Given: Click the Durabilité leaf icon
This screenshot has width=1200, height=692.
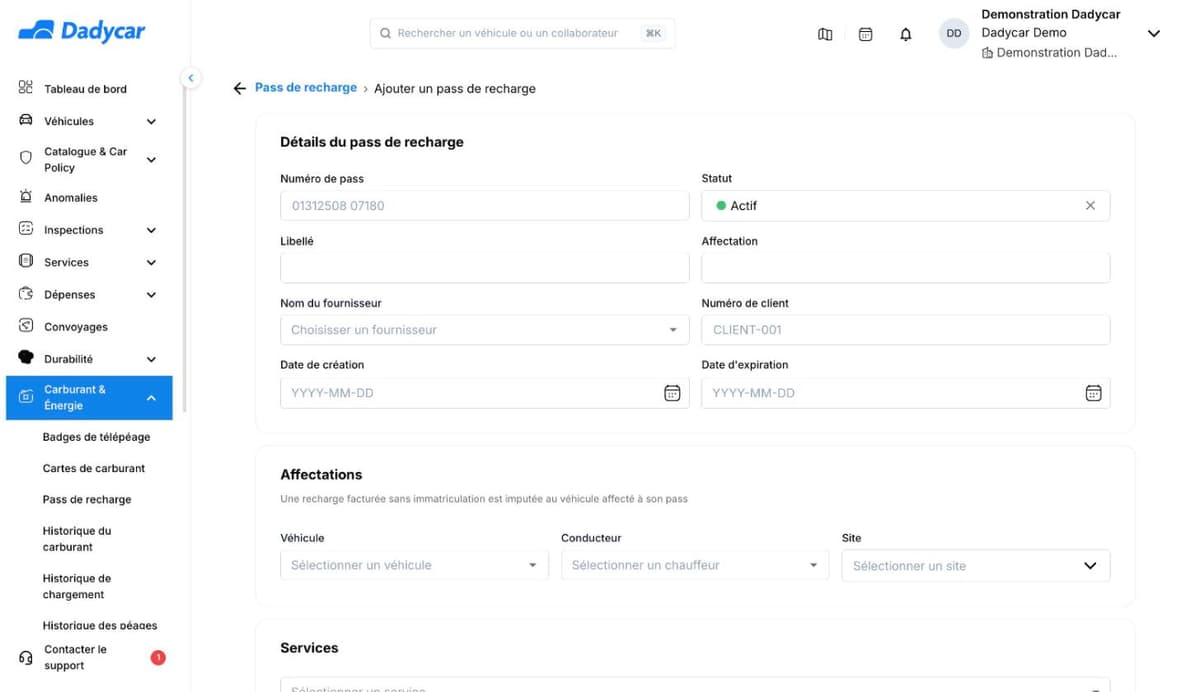Looking at the screenshot, I should point(26,358).
